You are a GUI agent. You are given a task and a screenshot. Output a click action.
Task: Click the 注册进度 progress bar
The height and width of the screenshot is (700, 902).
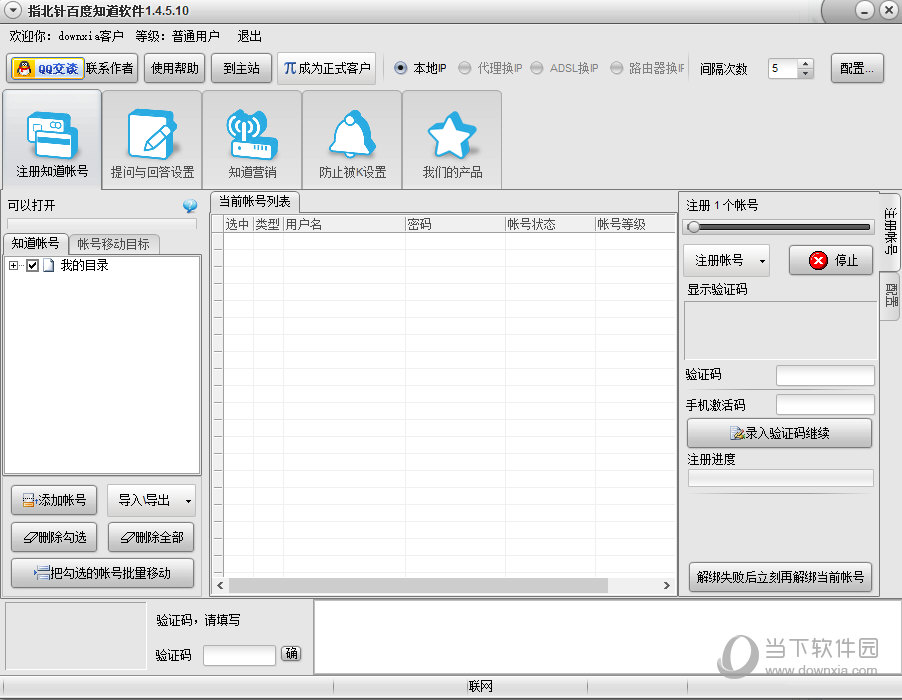click(x=781, y=478)
